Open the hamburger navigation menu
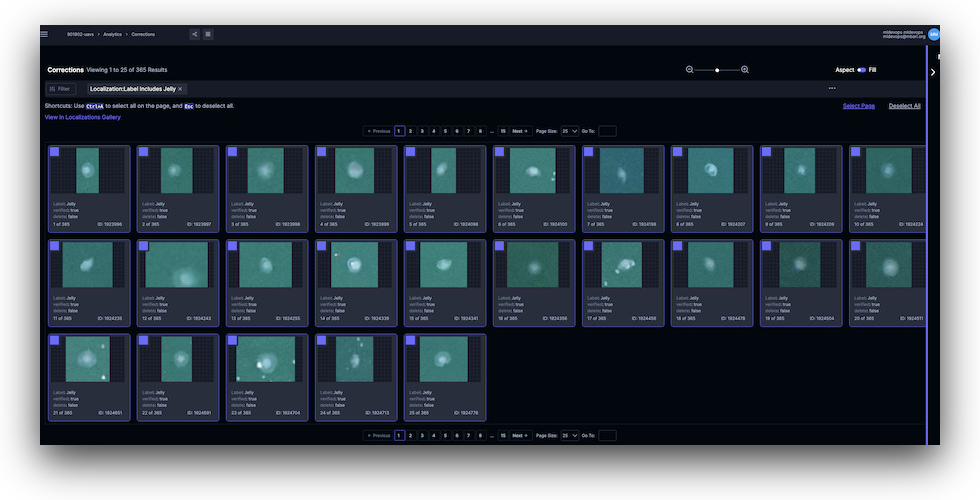Viewport: 980px width, 500px height. tap(44, 34)
